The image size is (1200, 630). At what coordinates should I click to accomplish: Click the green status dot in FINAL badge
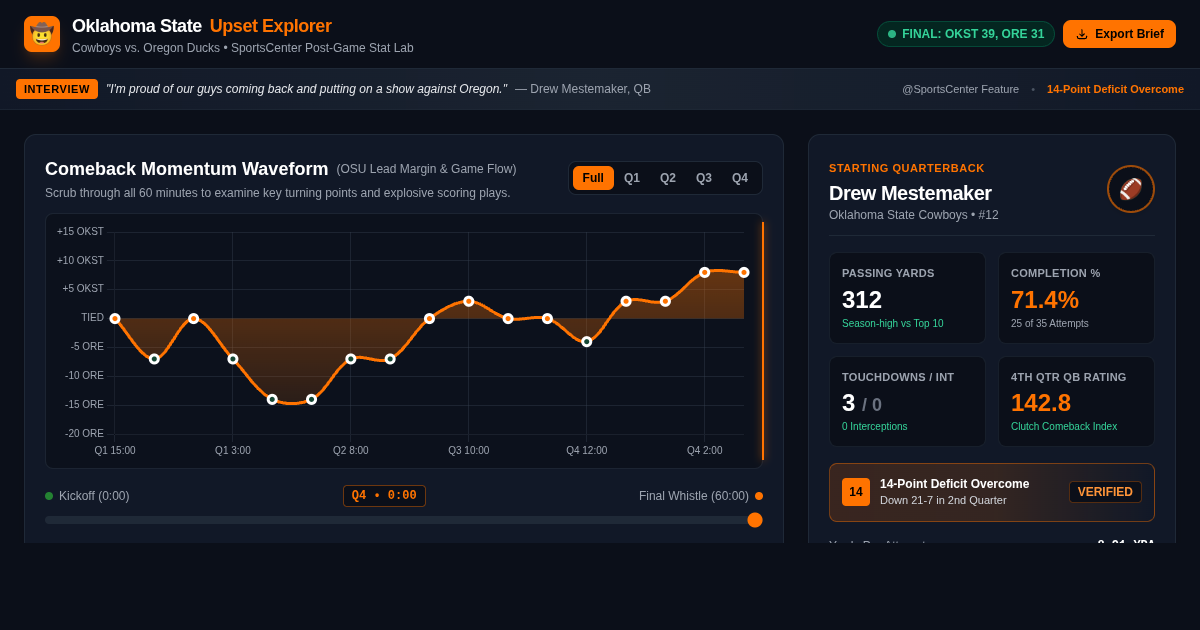(892, 34)
